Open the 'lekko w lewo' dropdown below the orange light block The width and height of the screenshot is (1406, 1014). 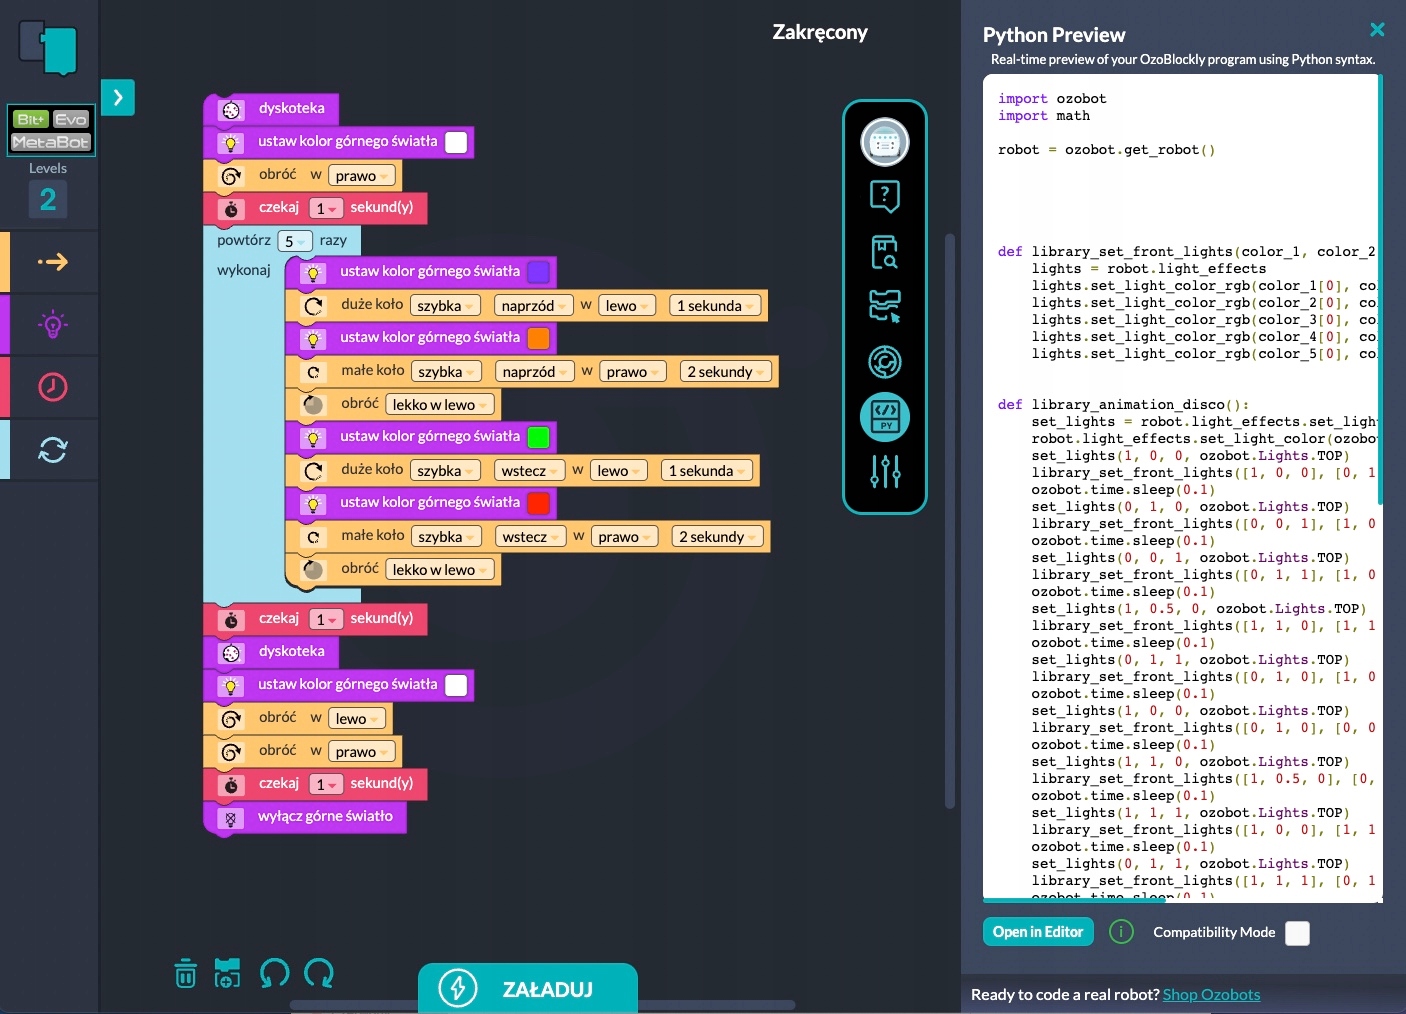point(440,405)
